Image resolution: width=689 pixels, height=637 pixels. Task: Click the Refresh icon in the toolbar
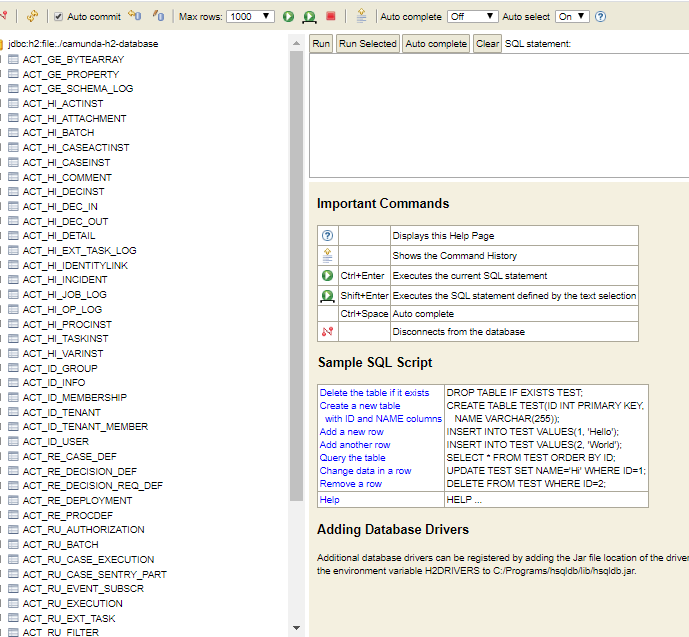[32, 17]
